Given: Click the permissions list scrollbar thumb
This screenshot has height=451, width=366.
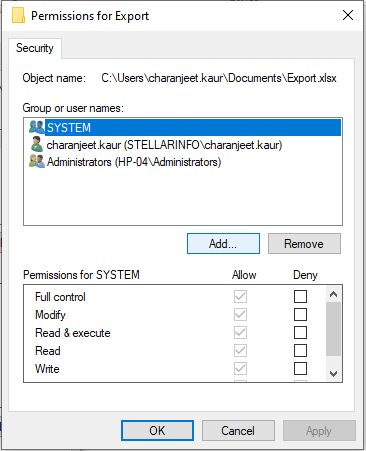Looking at the screenshot, I should click(x=333, y=329).
